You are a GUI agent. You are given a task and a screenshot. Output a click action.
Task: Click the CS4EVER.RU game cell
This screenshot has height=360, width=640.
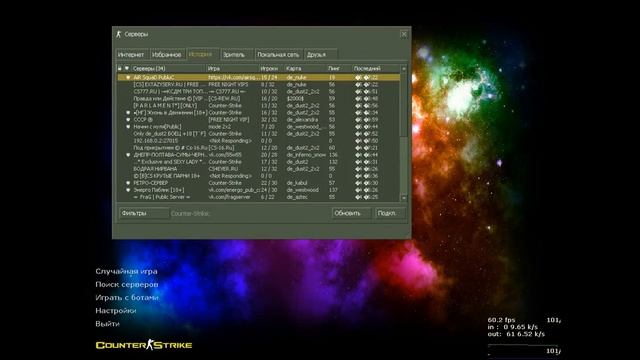click(x=223, y=169)
